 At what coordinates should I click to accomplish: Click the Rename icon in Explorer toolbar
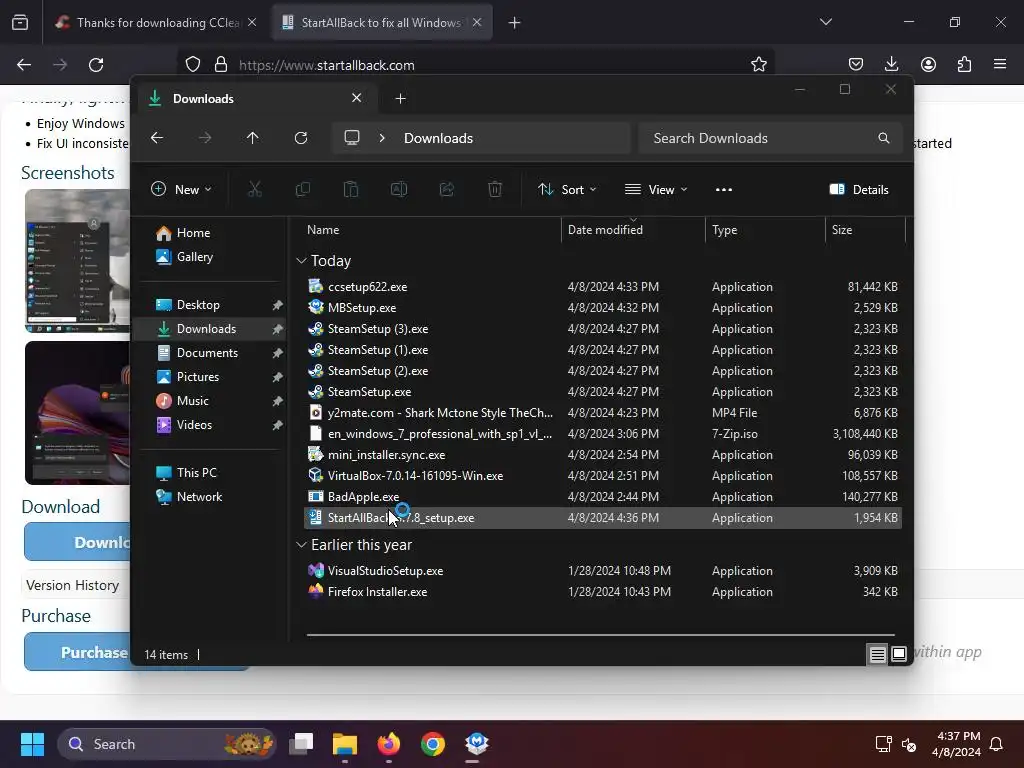point(399,189)
